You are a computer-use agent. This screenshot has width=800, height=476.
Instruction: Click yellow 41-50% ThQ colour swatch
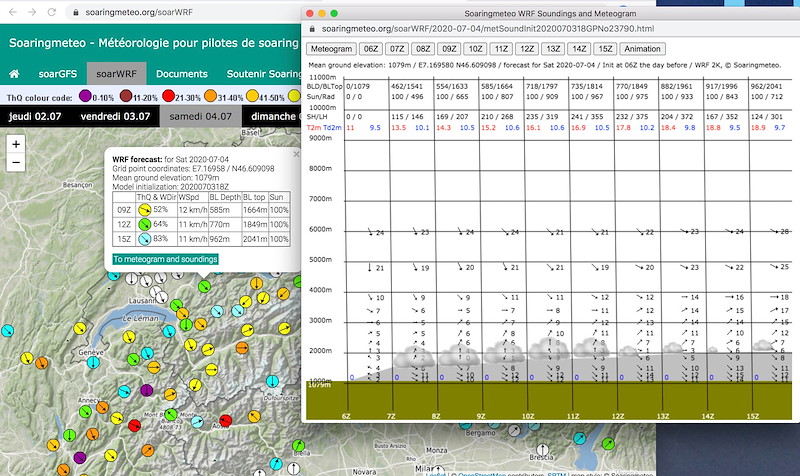pyautogui.click(x=252, y=95)
